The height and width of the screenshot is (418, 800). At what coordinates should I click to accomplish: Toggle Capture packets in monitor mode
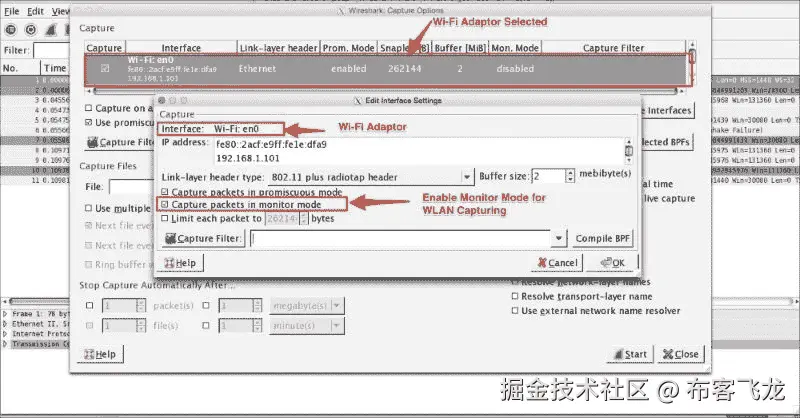164,205
